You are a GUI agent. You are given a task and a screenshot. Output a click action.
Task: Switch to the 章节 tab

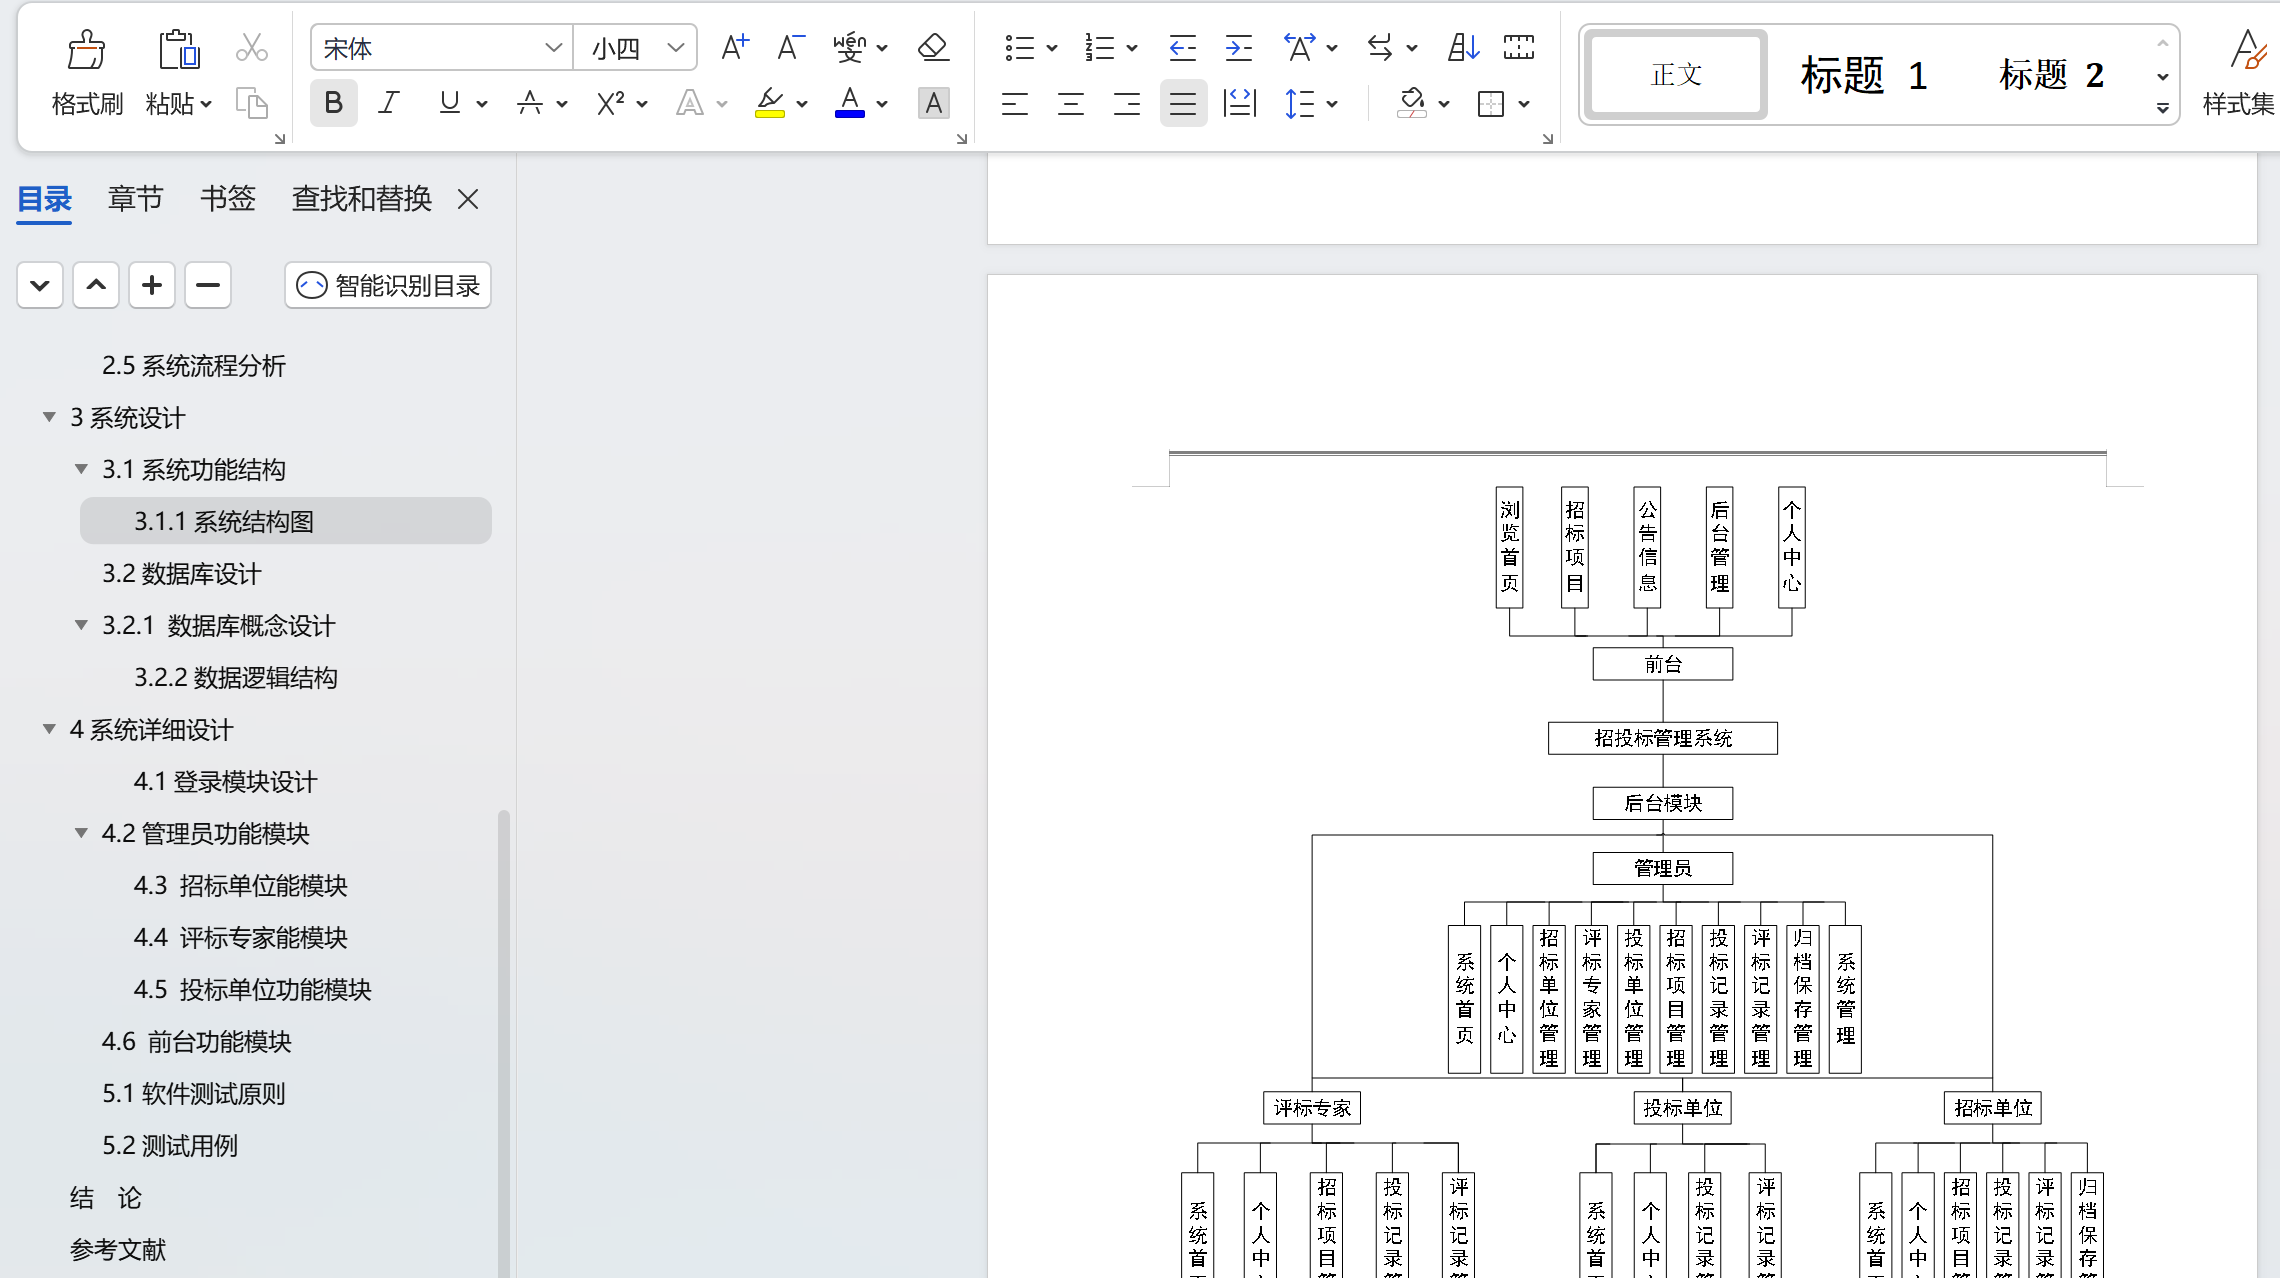pos(135,199)
